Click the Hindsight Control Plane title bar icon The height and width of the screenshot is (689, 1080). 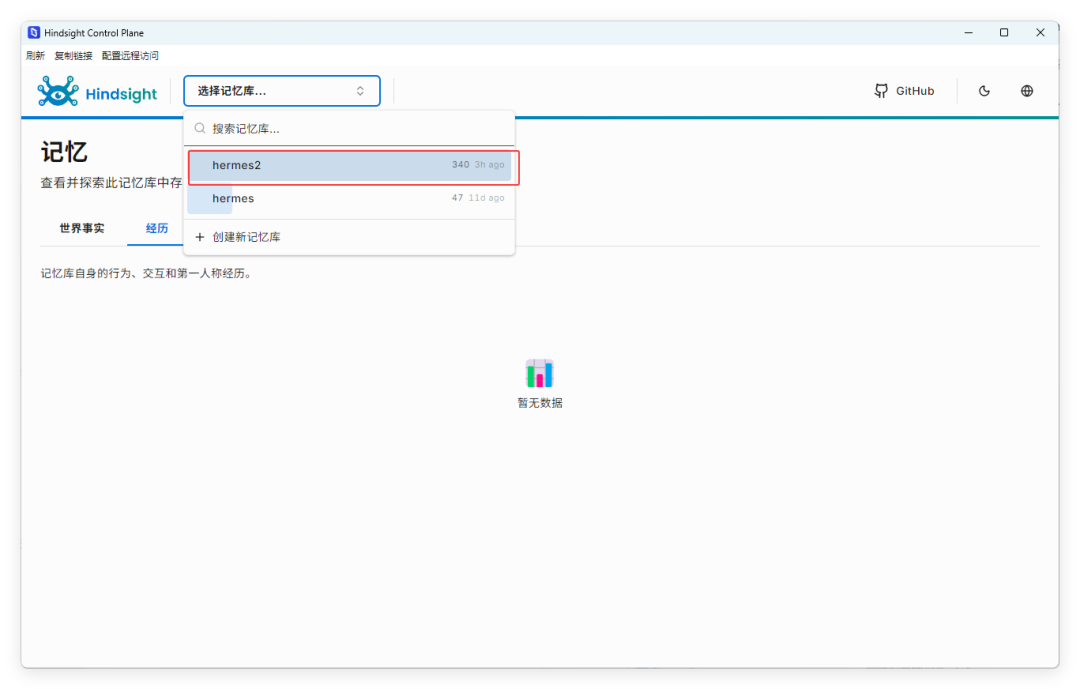(34, 32)
